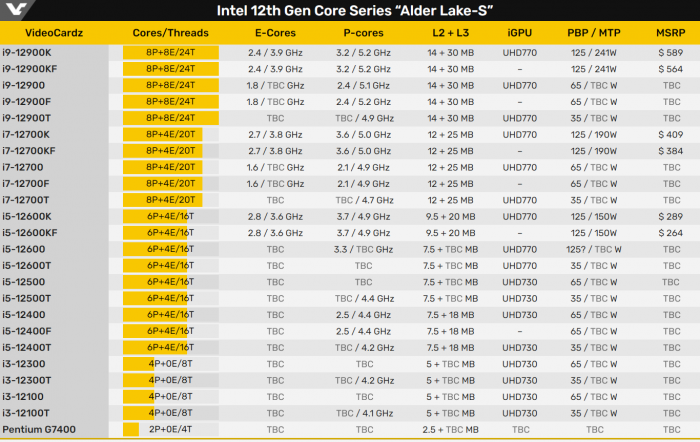The image size is (700, 442).
Task: Click the "125? / TBC W" power cell
Action: [594, 248]
